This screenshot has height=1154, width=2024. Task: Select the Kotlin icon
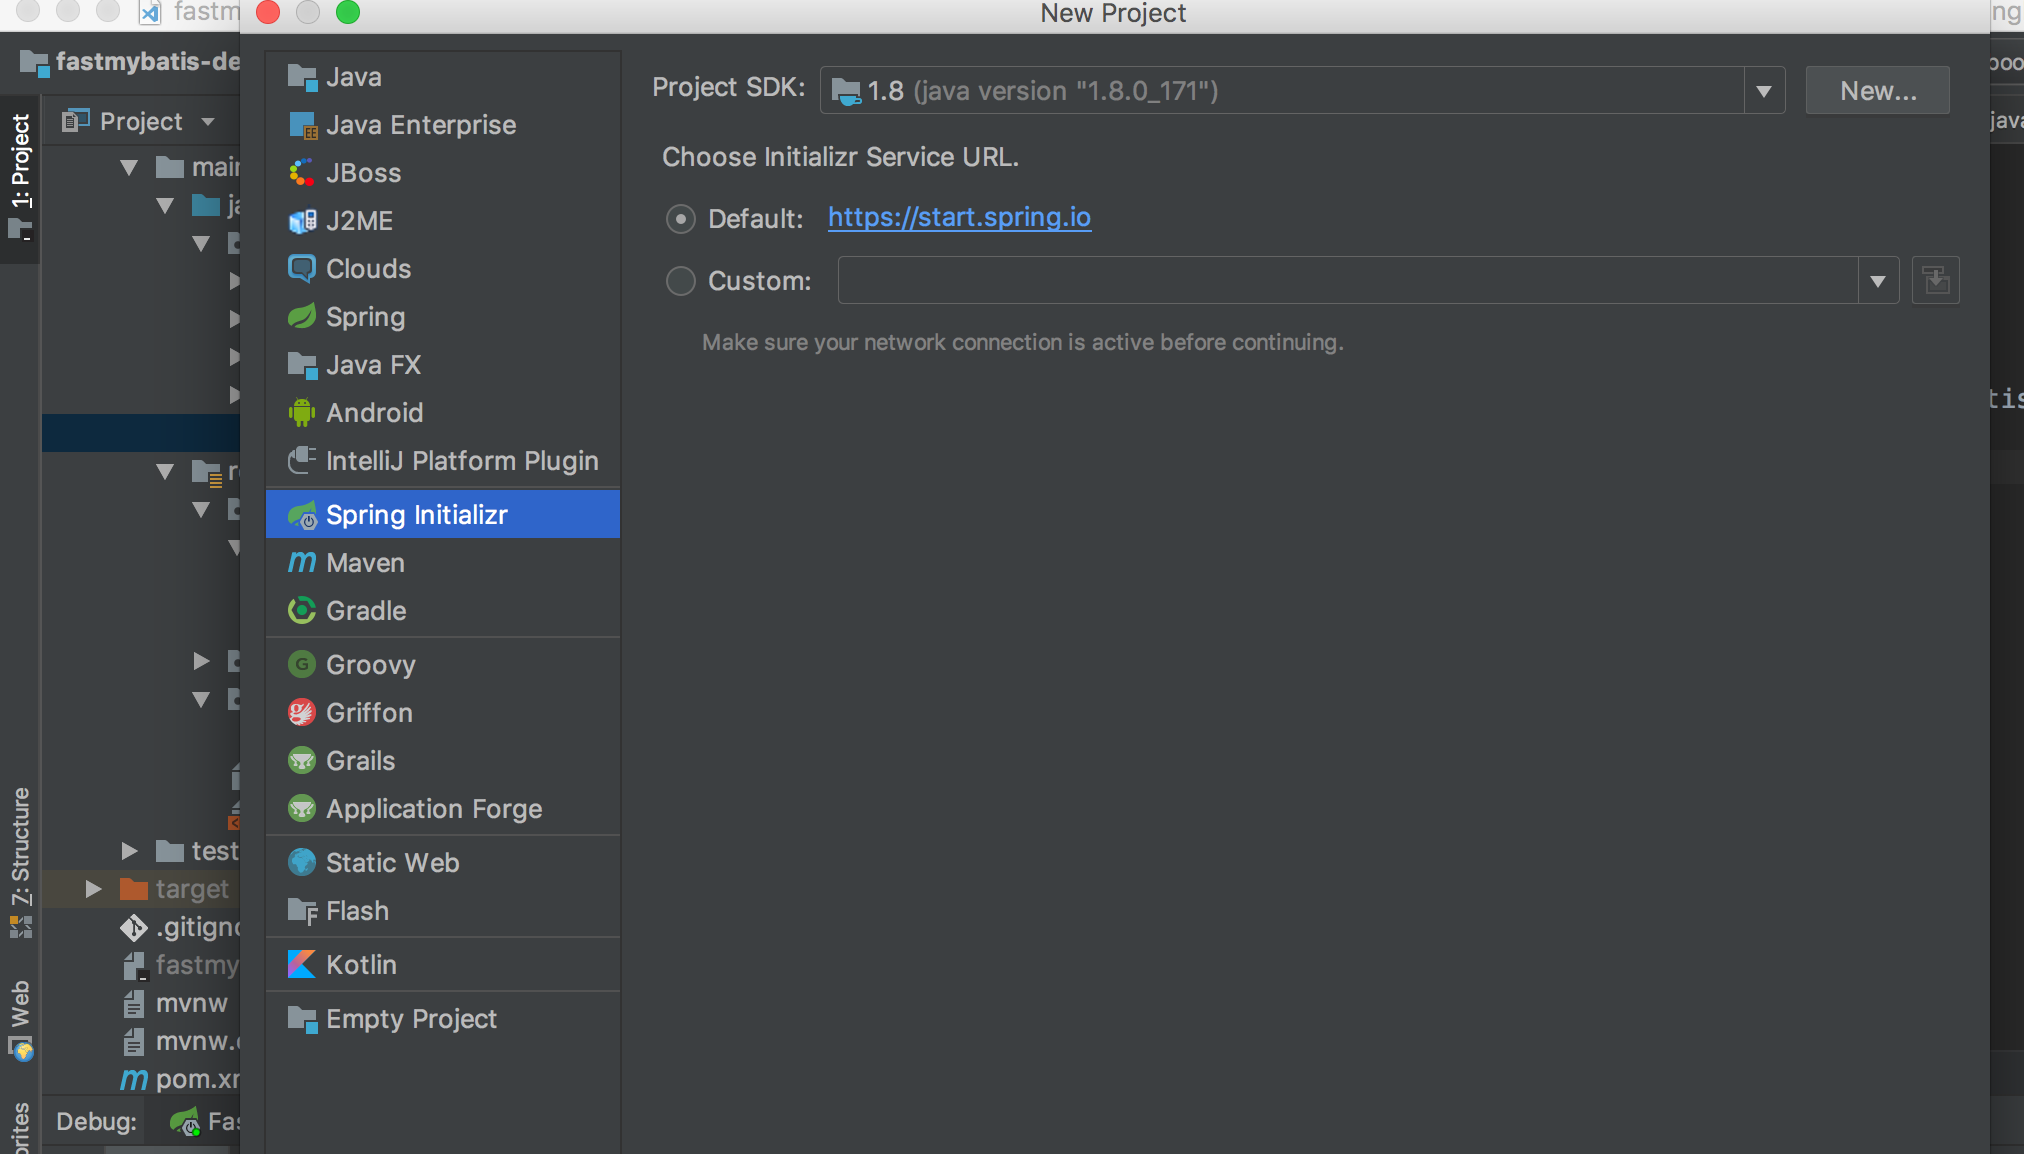[301, 965]
